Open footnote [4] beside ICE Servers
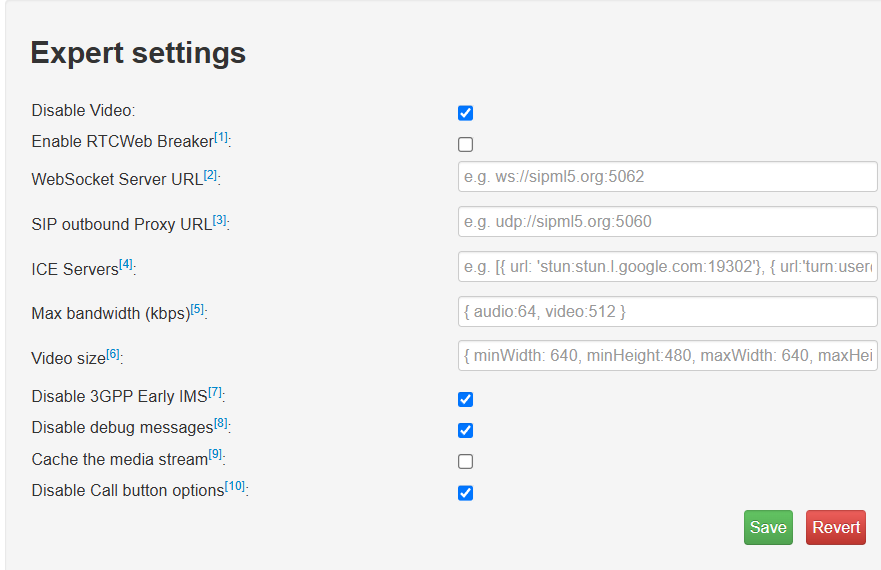Screen dimensions: 881x570 [x=125, y=264]
